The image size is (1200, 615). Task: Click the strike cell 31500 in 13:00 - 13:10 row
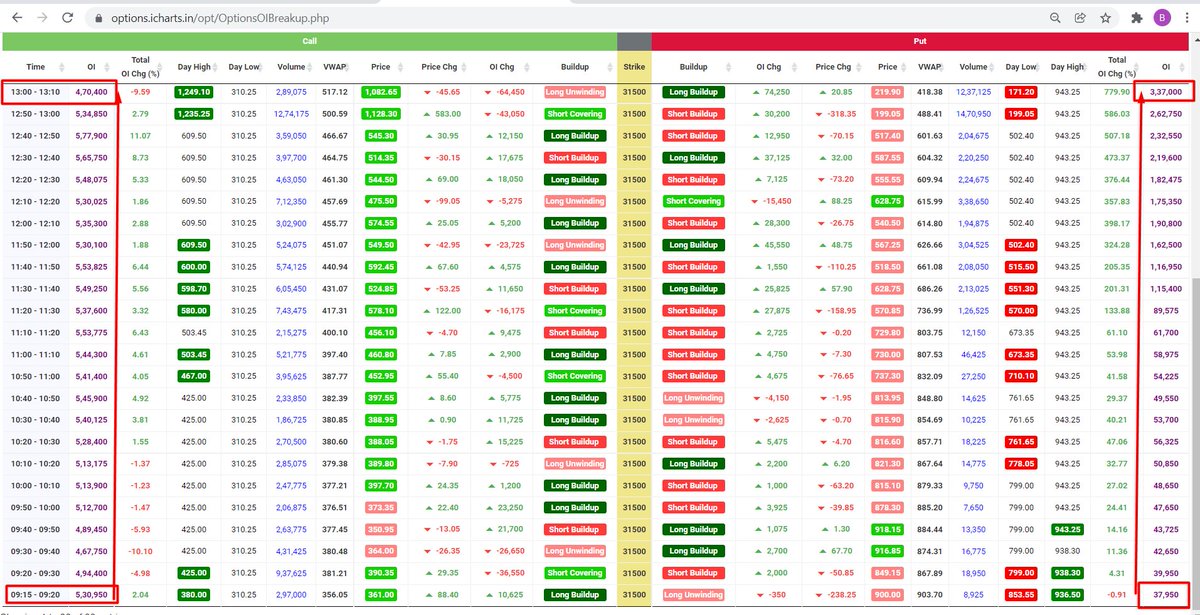(x=634, y=92)
